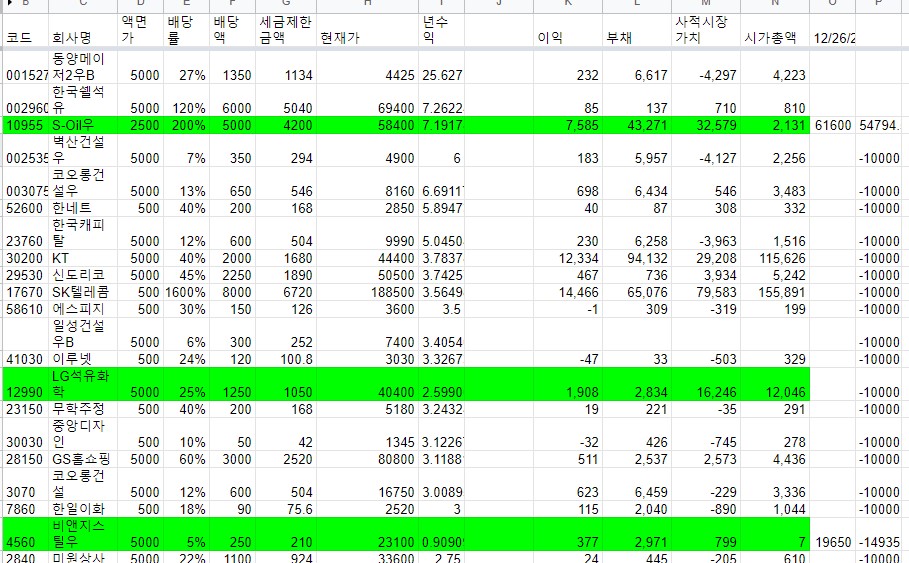The height and width of the screenshot is (563, 909).
Task: Select the 12/26/2 date header cell
Action: point(832,30)
